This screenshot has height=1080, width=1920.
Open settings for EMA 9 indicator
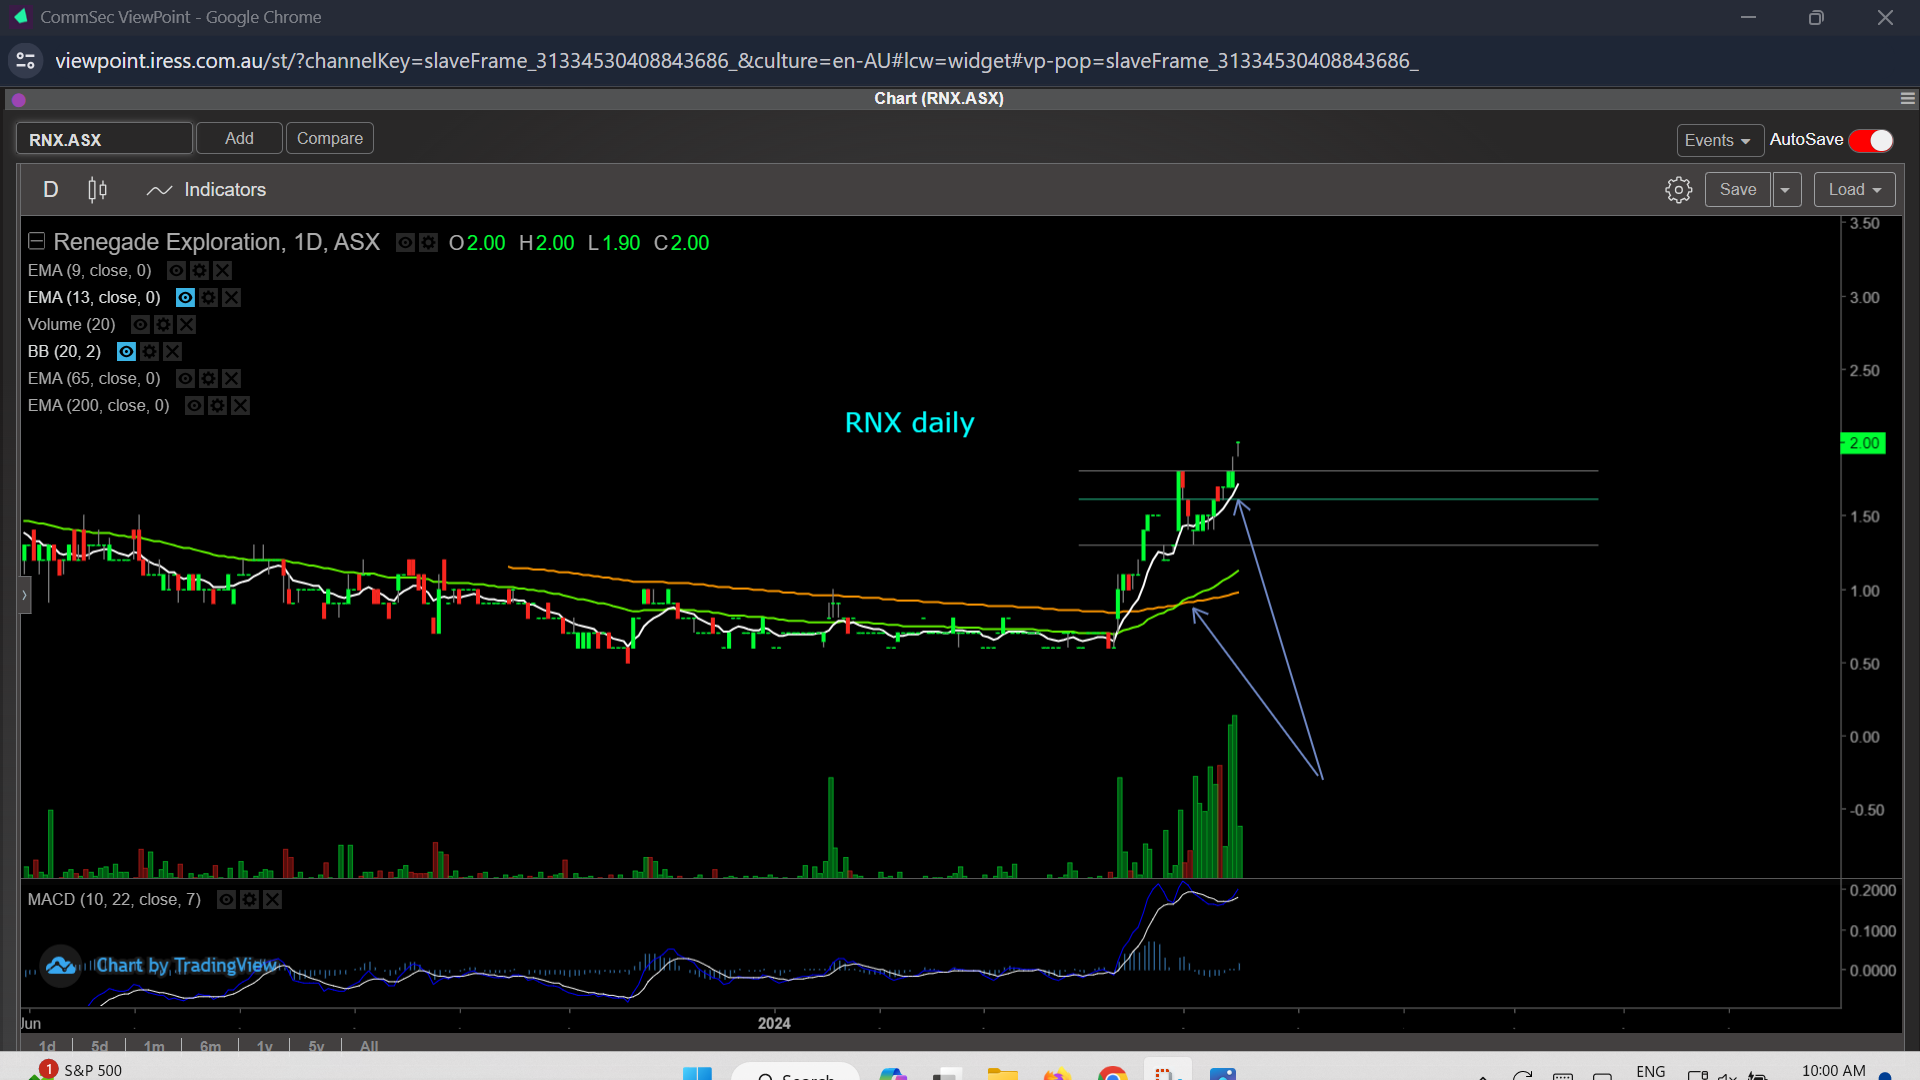tap(199, 271)
